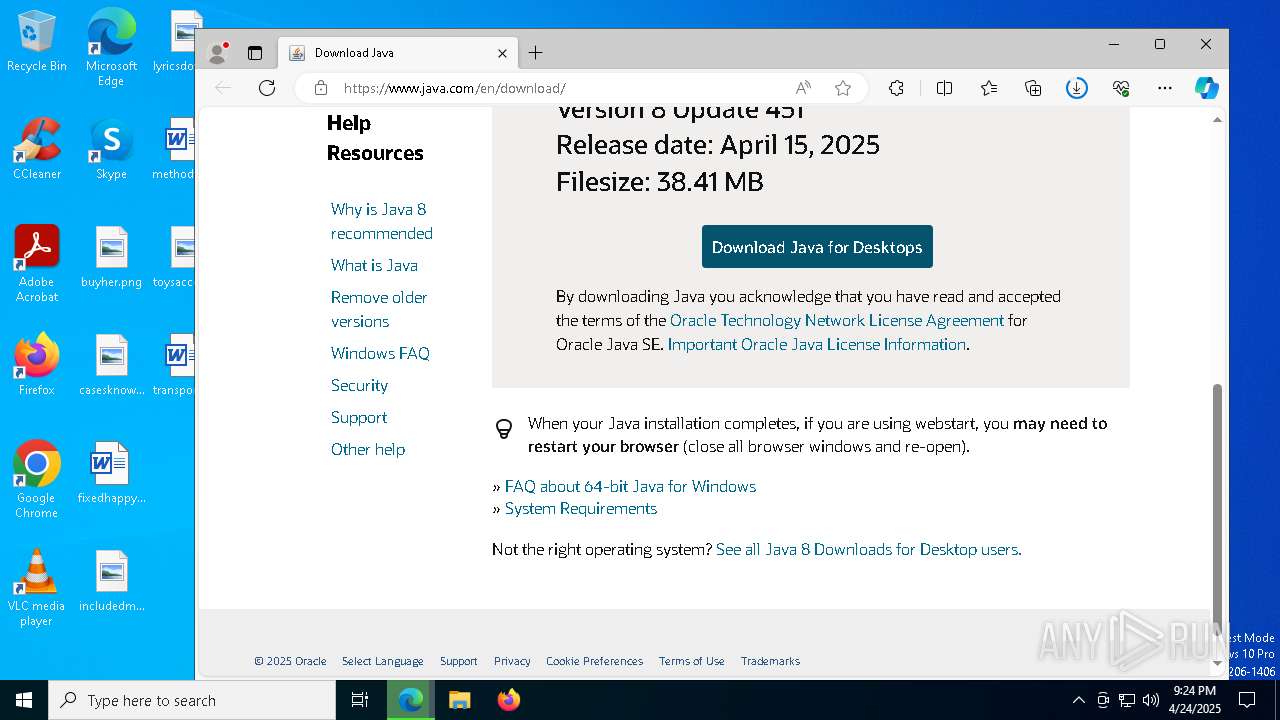Select the Skype desktop icon
This screenshot has height=720, width=1280.
(111, 150)
